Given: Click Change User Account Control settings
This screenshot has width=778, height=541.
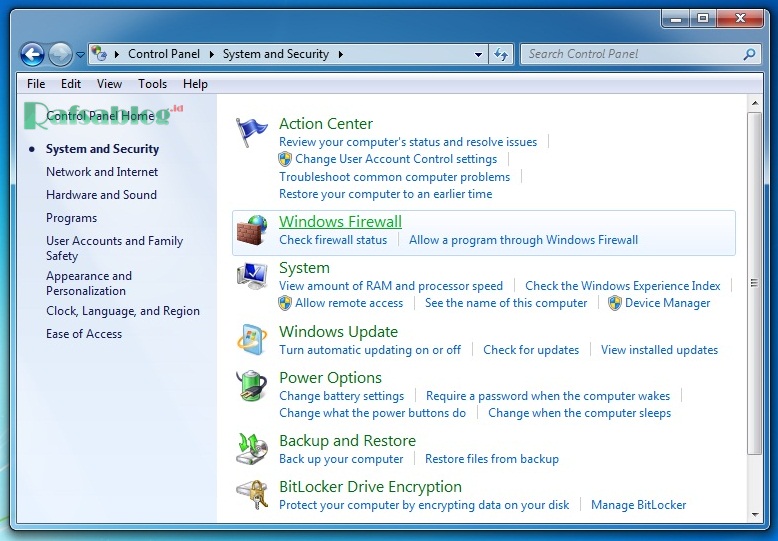Looking at the screenshot, I should pos(396,159).
